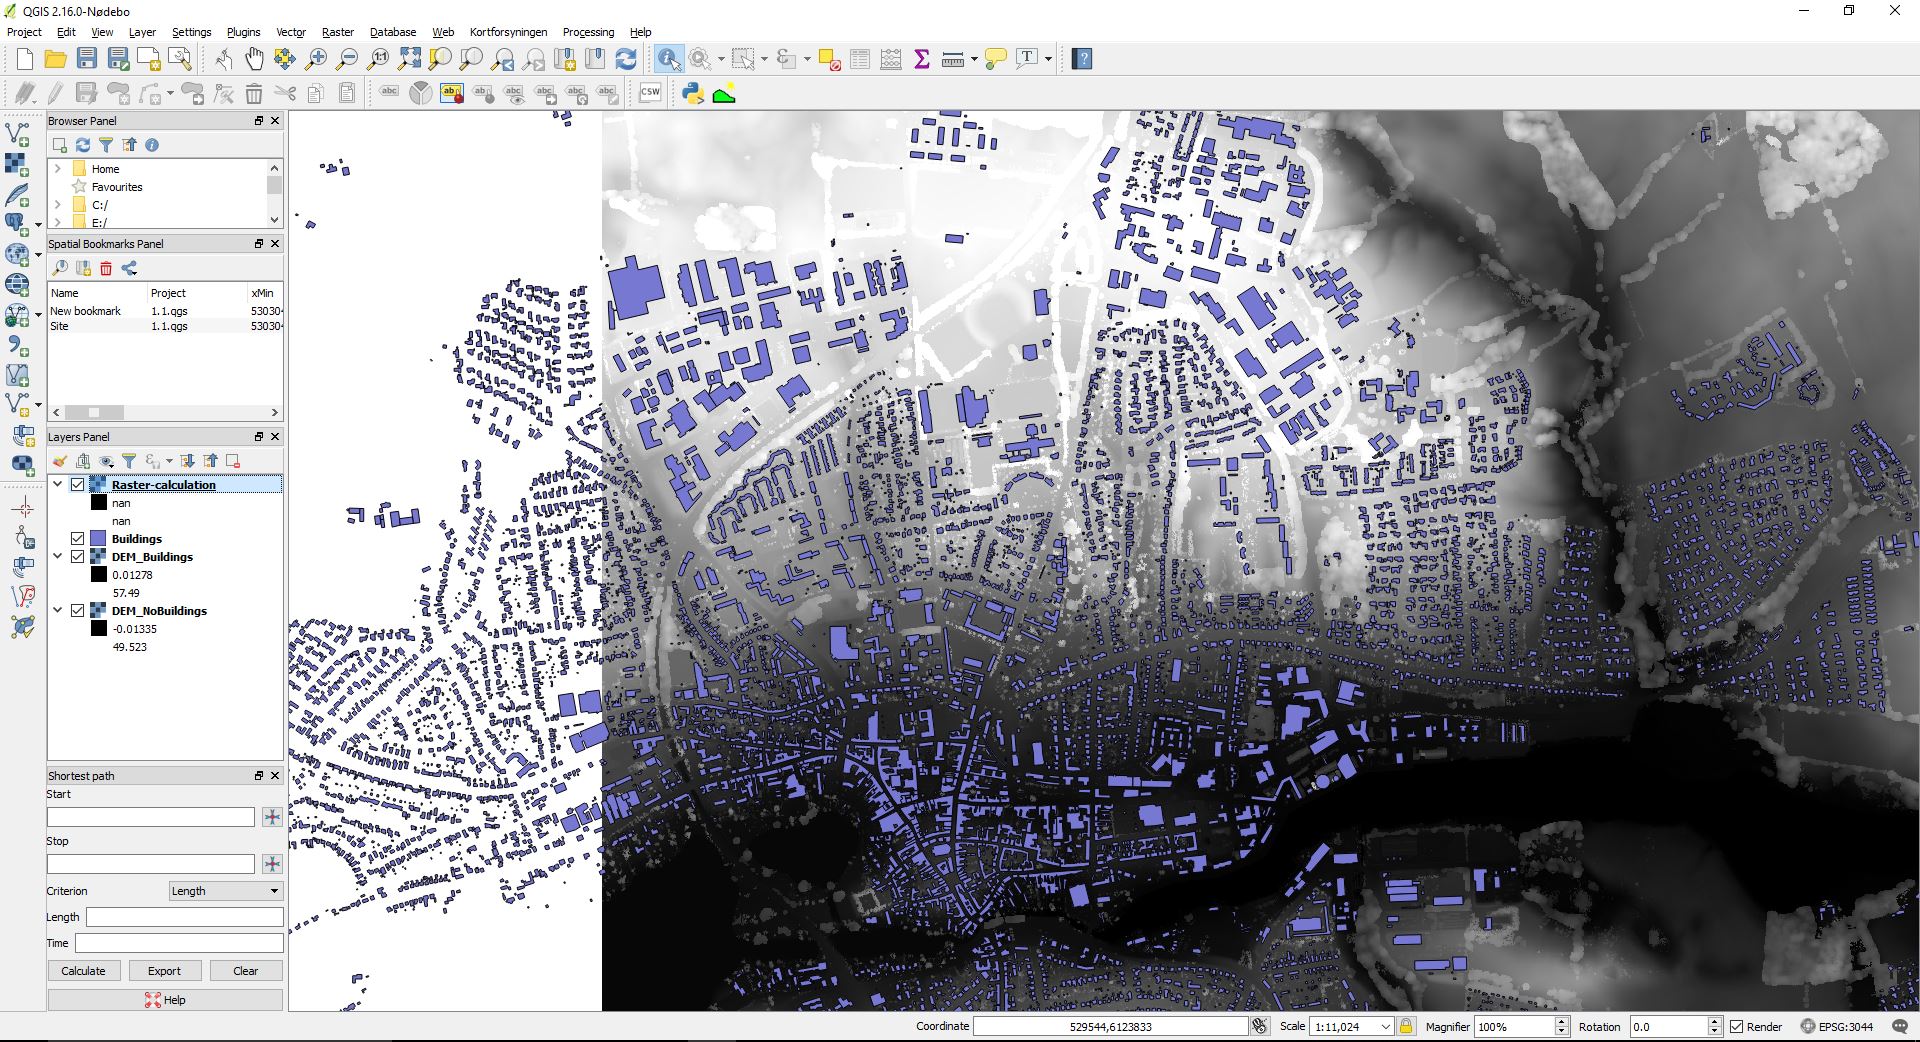Open the Kortforsyningen menu
This screenshot has width=1920, height=1042.
pyautogui.click(x=508, y=32)
